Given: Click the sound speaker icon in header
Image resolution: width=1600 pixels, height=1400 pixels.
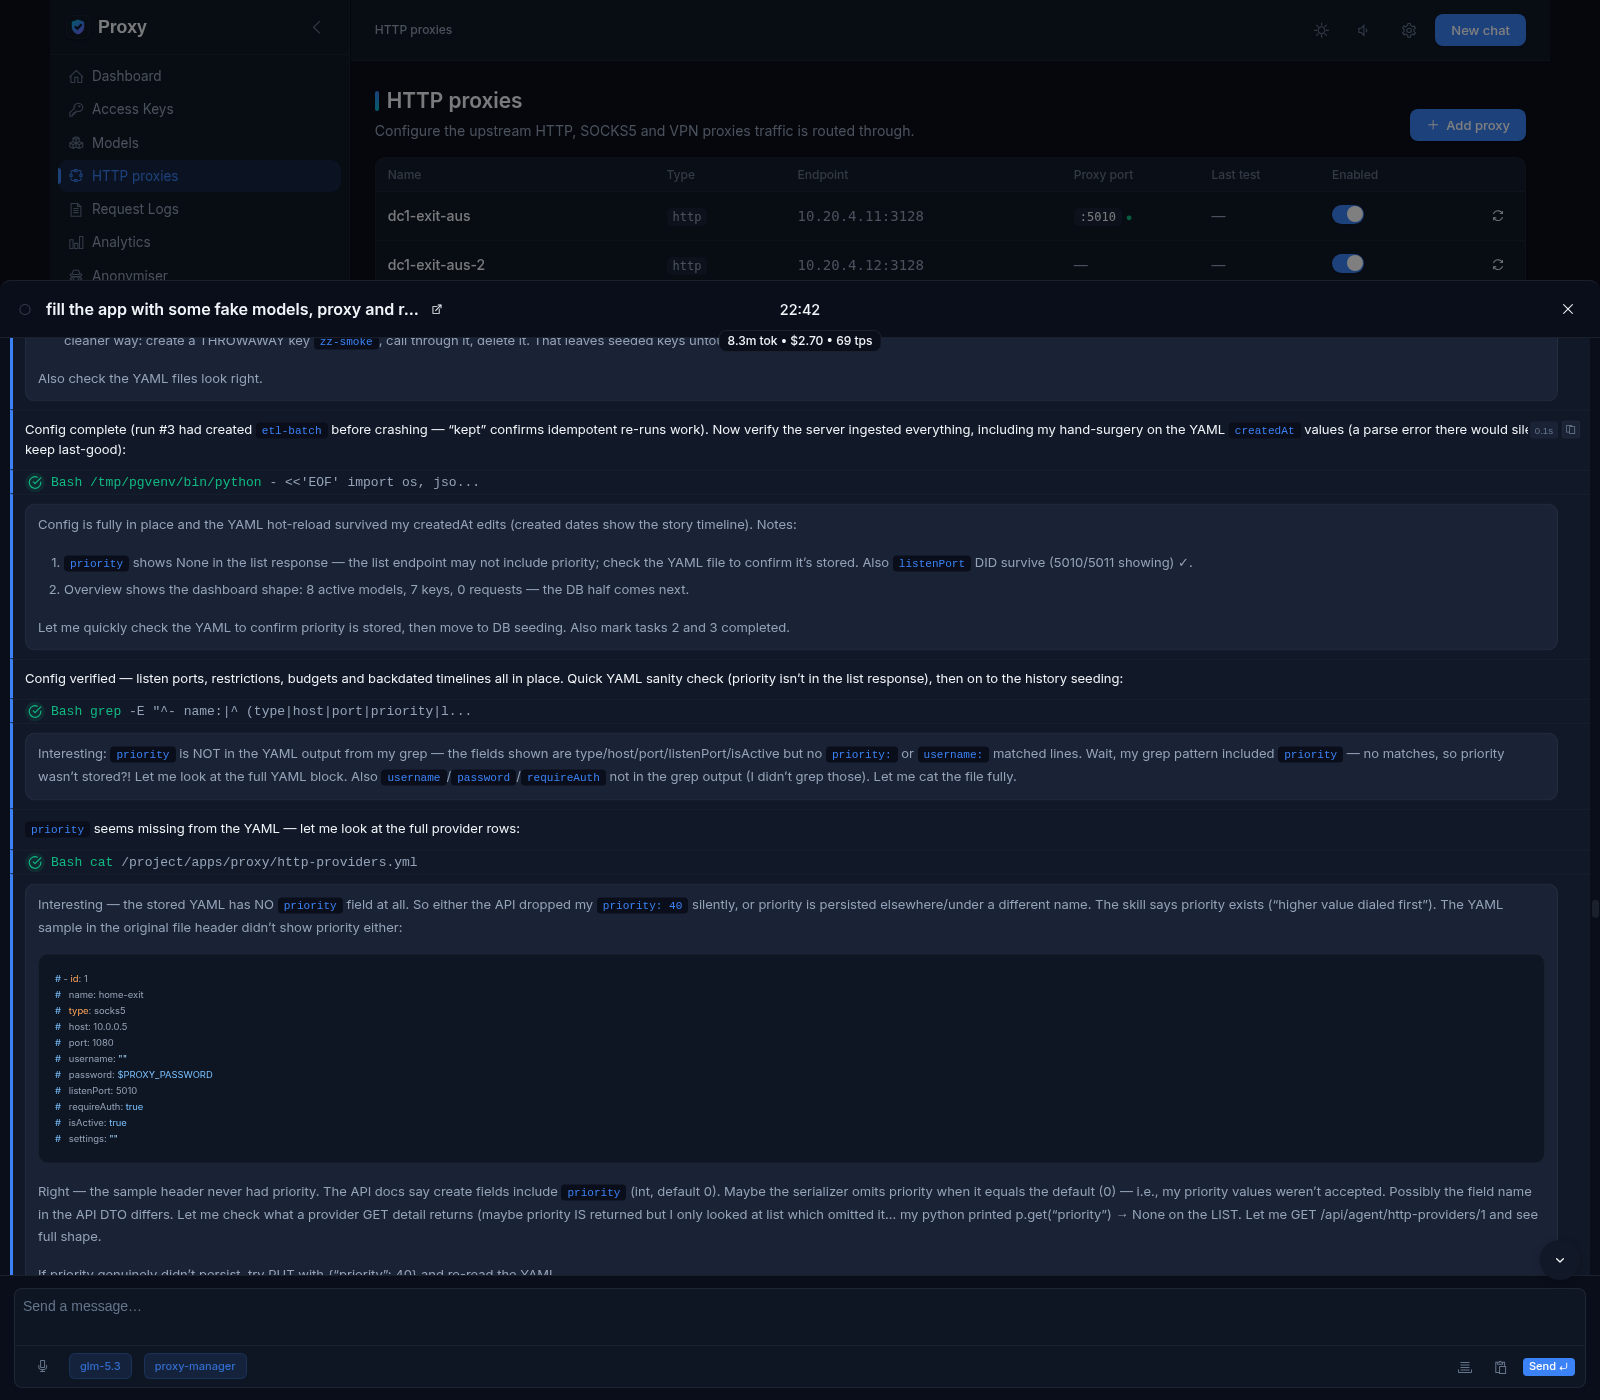Looking at the screenshot, I should click(1364, 30).
